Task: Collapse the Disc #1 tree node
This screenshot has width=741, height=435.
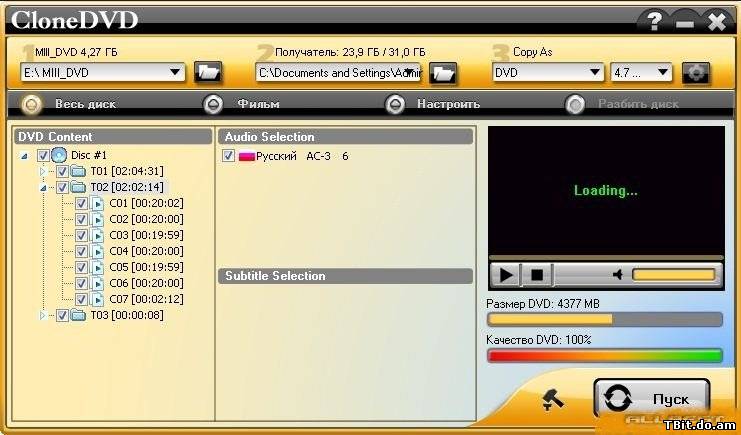Action: coord(24,156)
